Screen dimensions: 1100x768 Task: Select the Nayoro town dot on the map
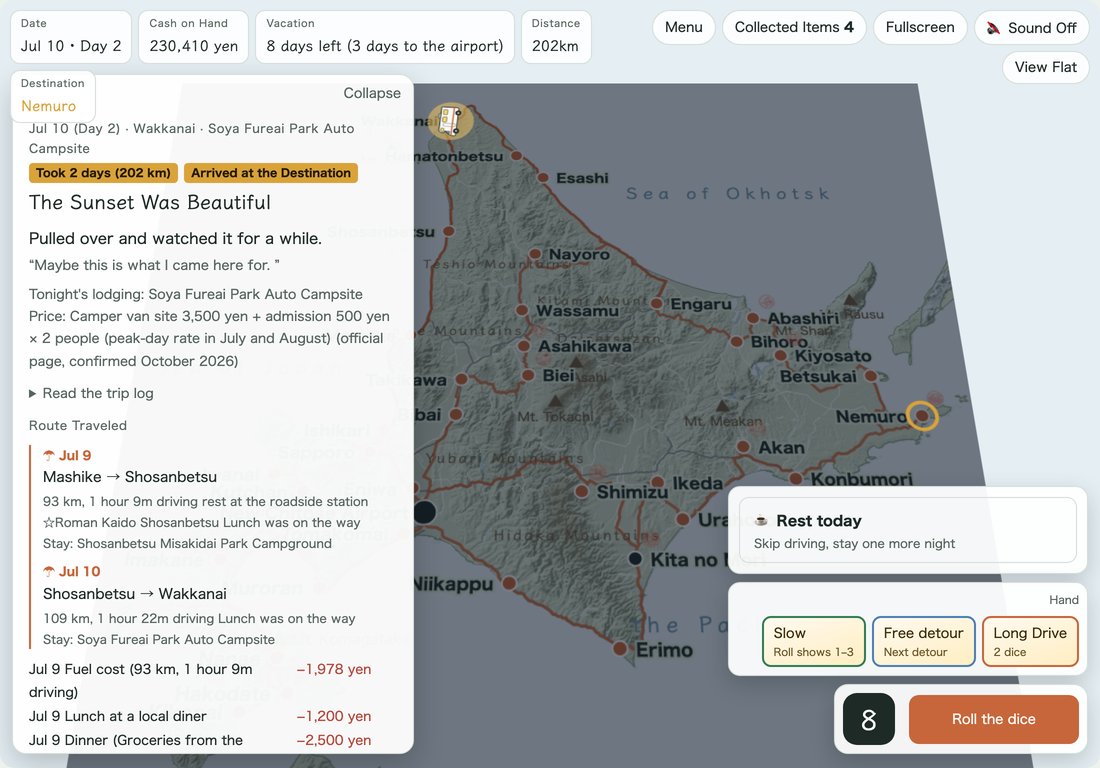click(x=535, y=254)
